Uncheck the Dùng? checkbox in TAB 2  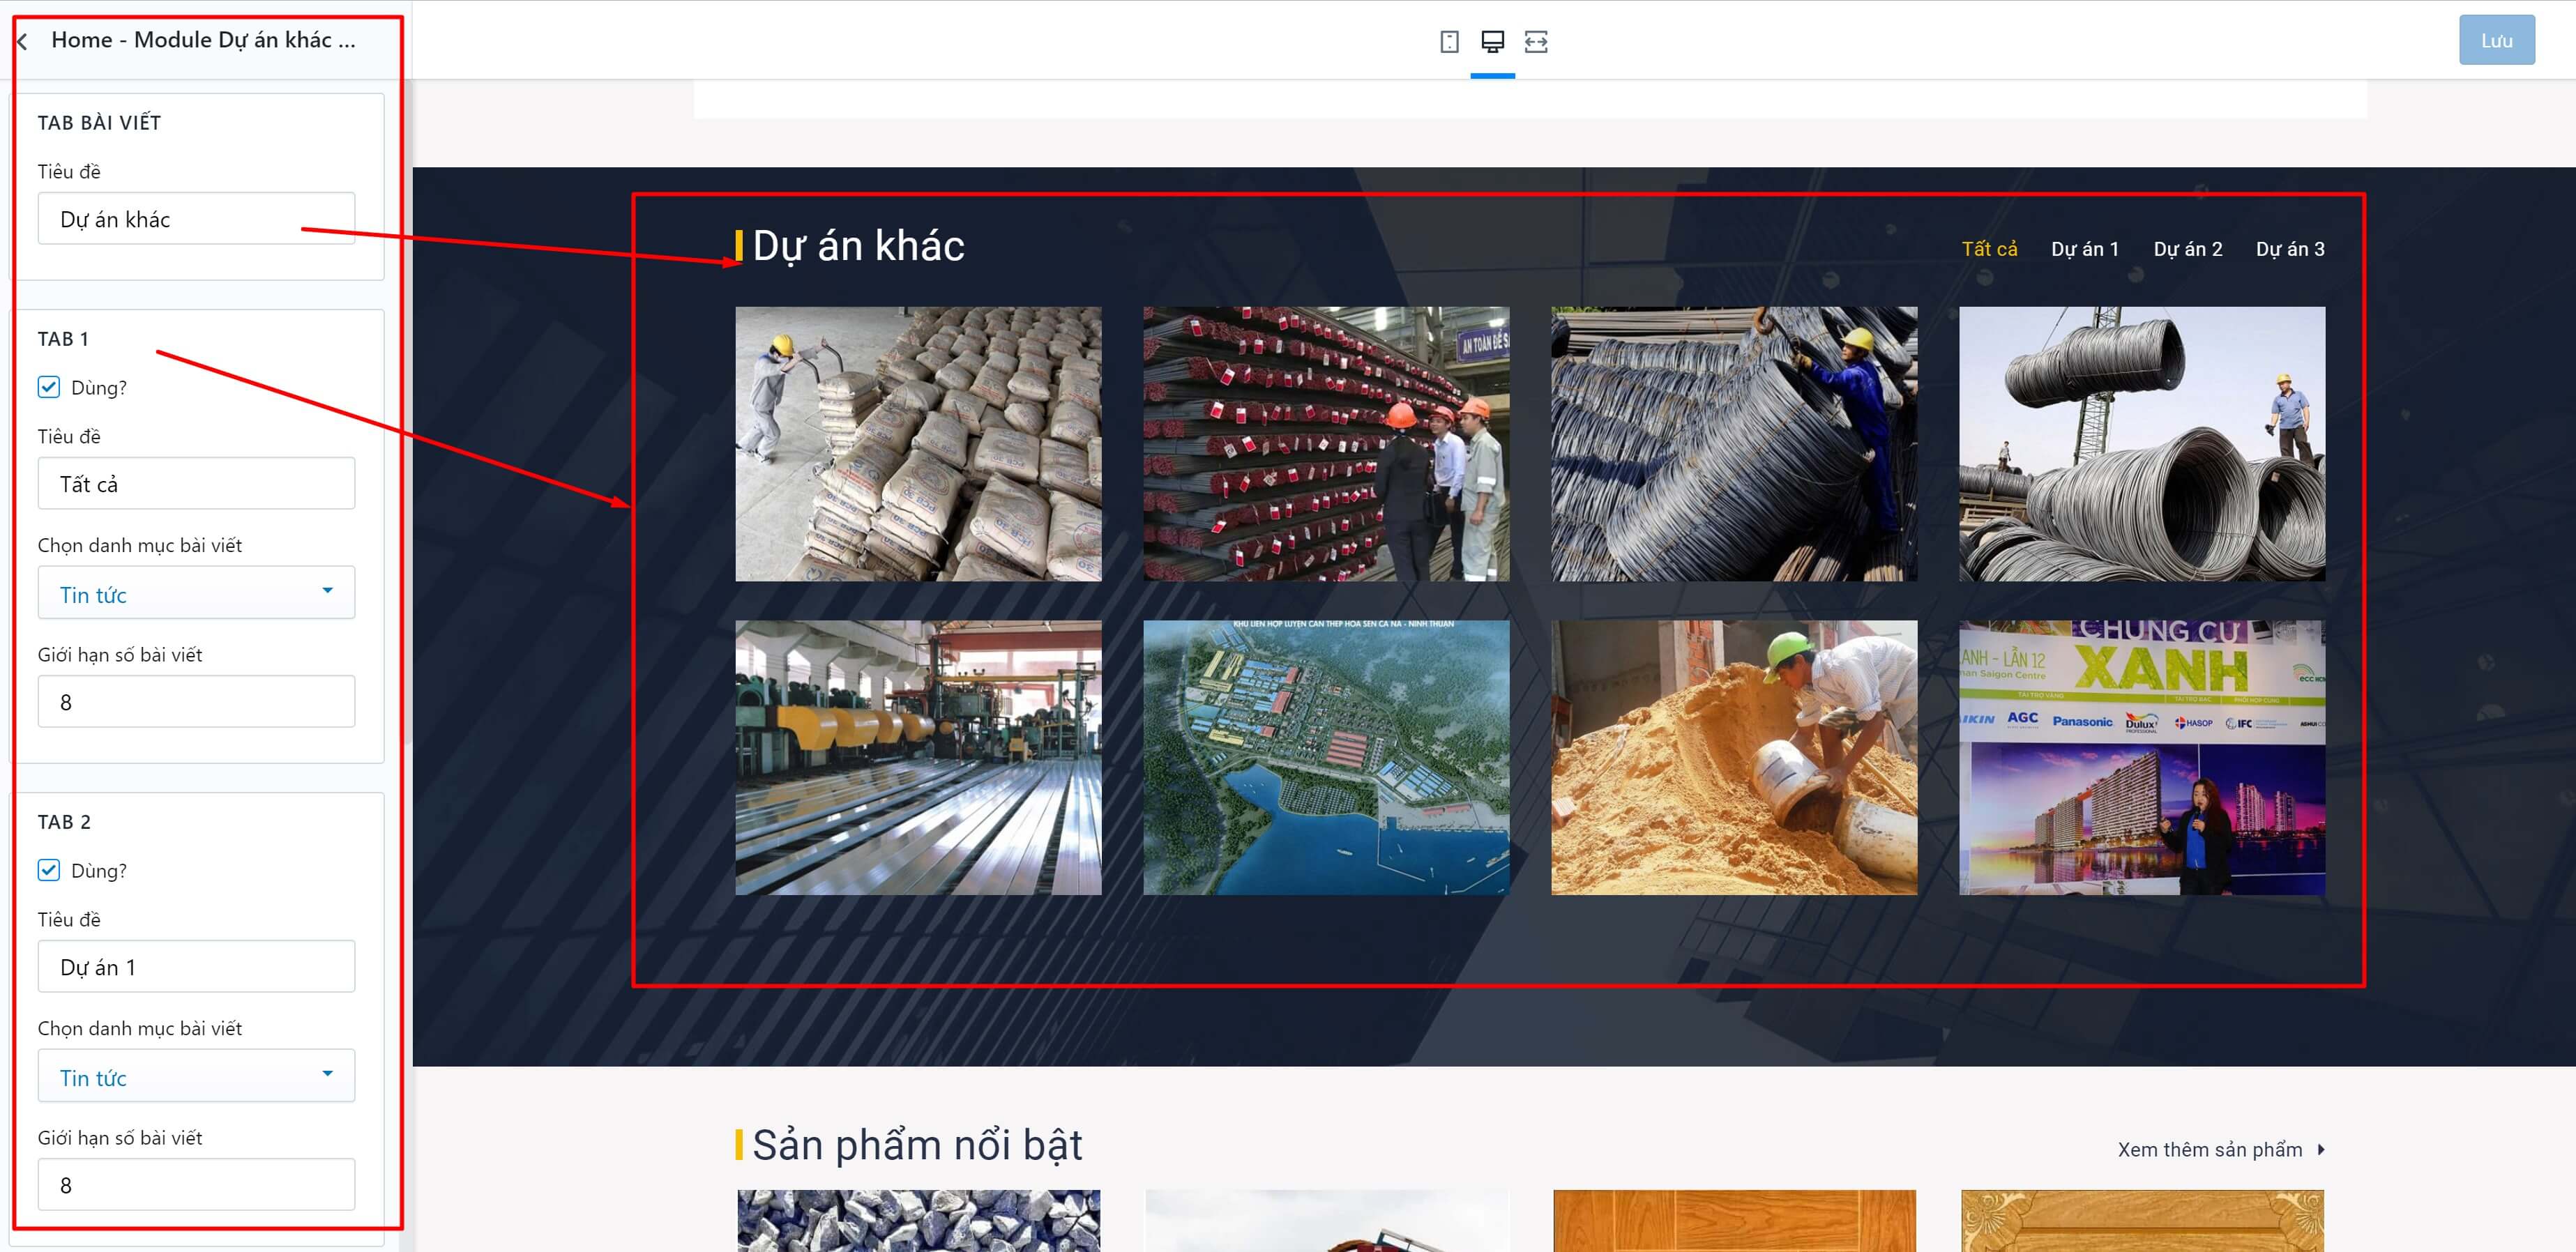(x=49, y=870)
